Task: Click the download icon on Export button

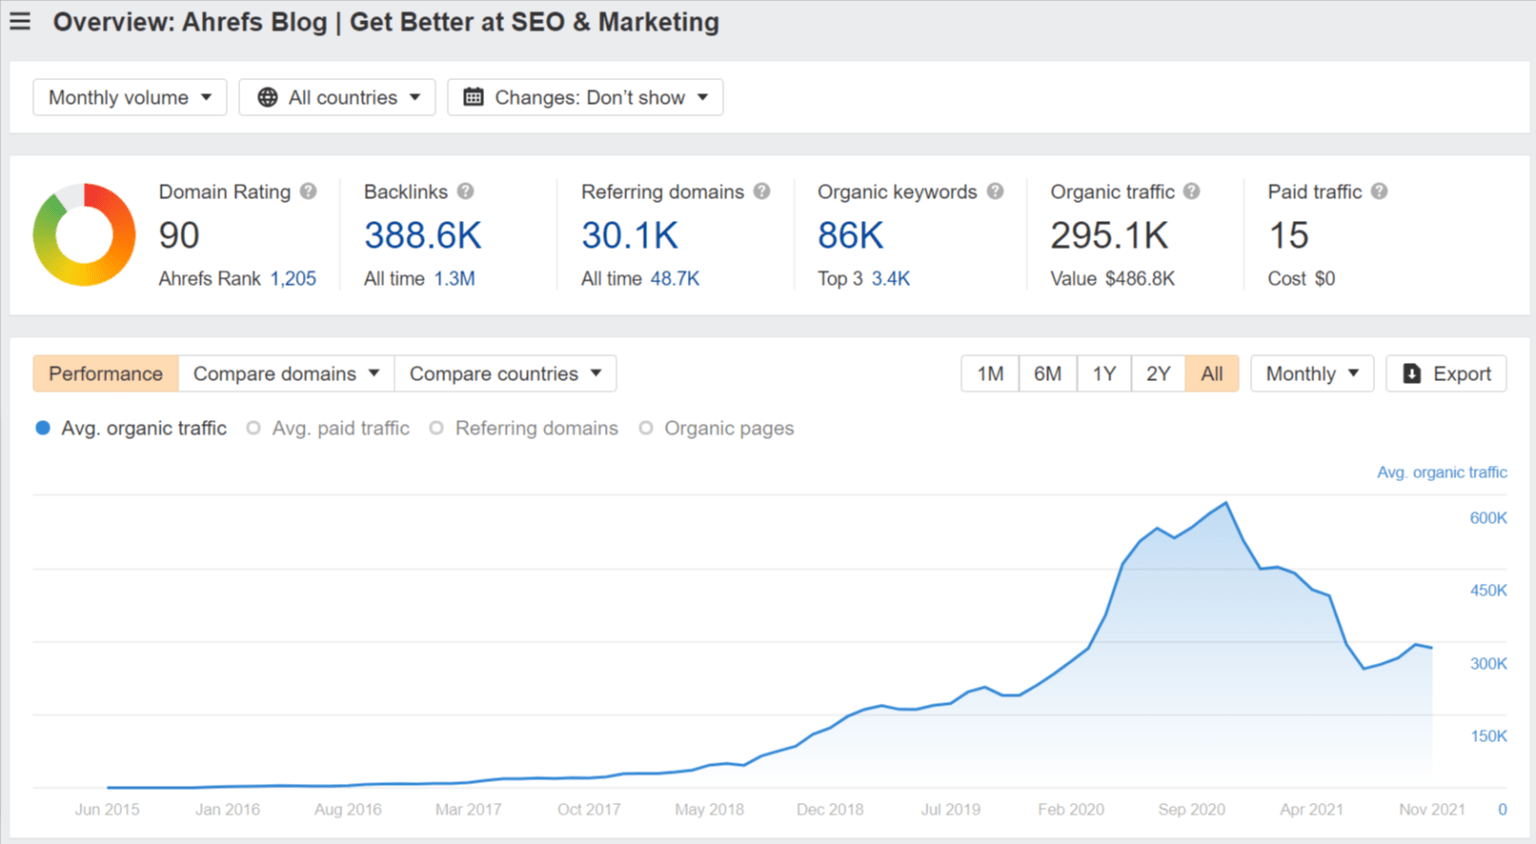Action: pos(1412,373)
